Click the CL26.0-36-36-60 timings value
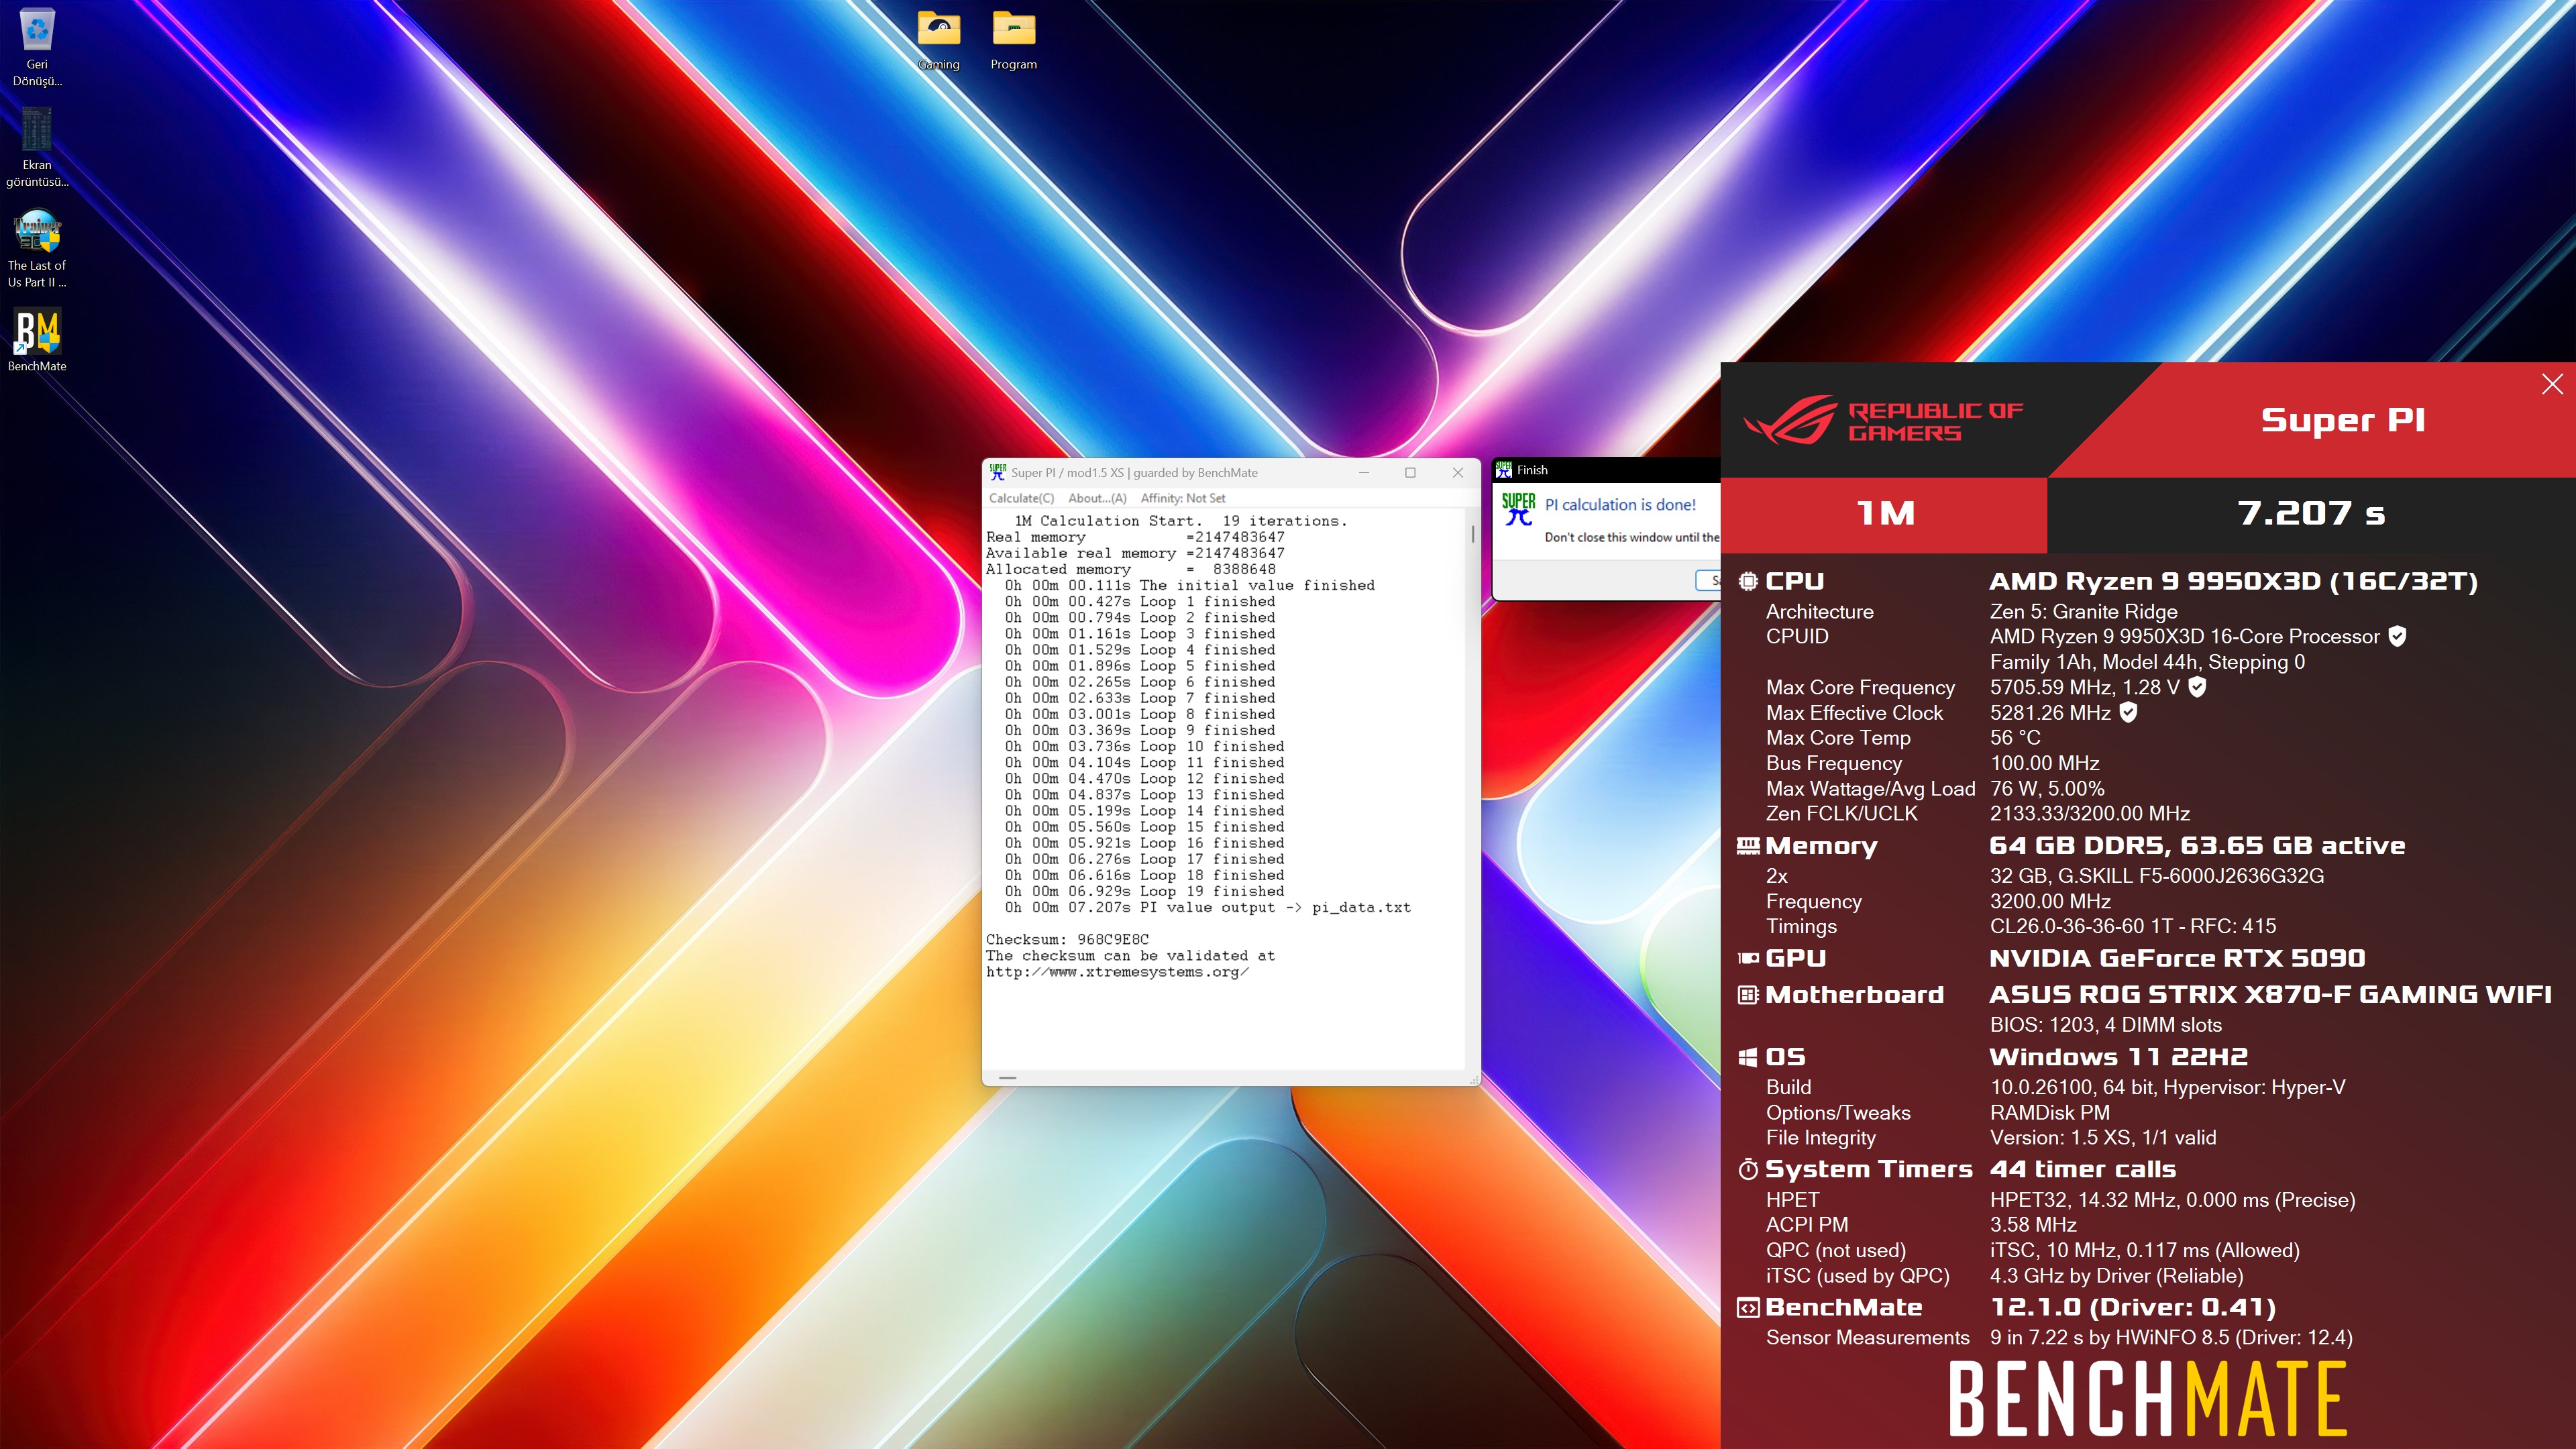This screenshot has width=2576, height=1449. coord(2132,926)
